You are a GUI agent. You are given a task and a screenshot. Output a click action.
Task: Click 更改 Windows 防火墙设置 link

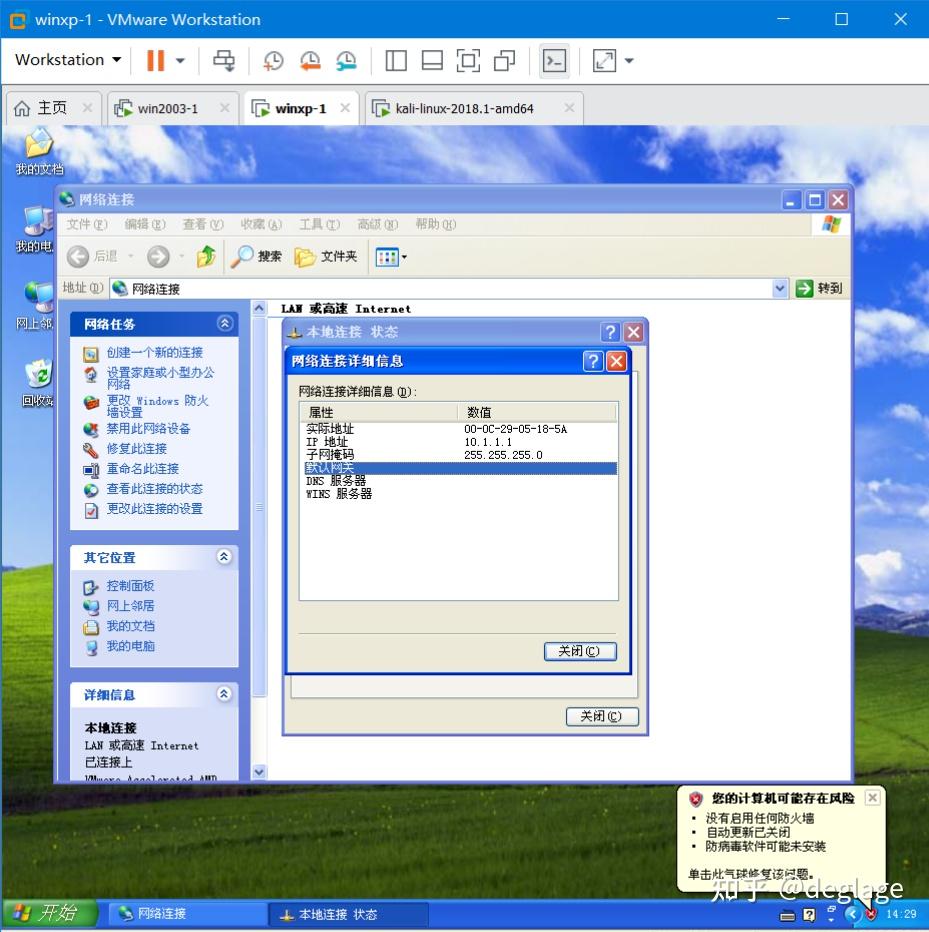(158, 406)
